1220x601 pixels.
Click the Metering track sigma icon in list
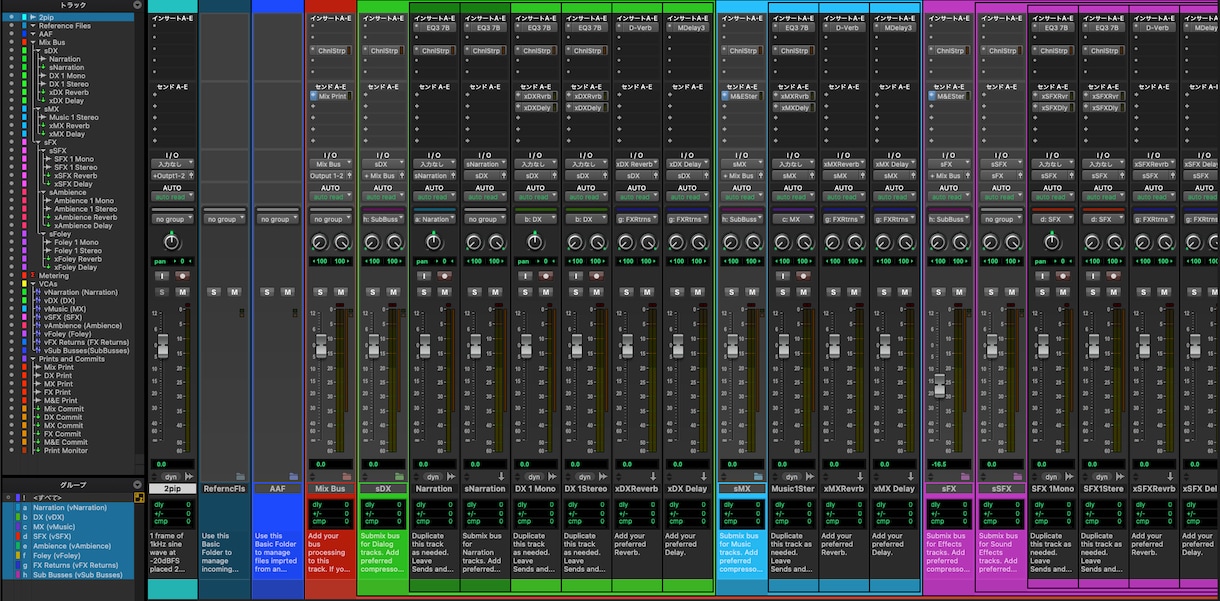[32, 275]
